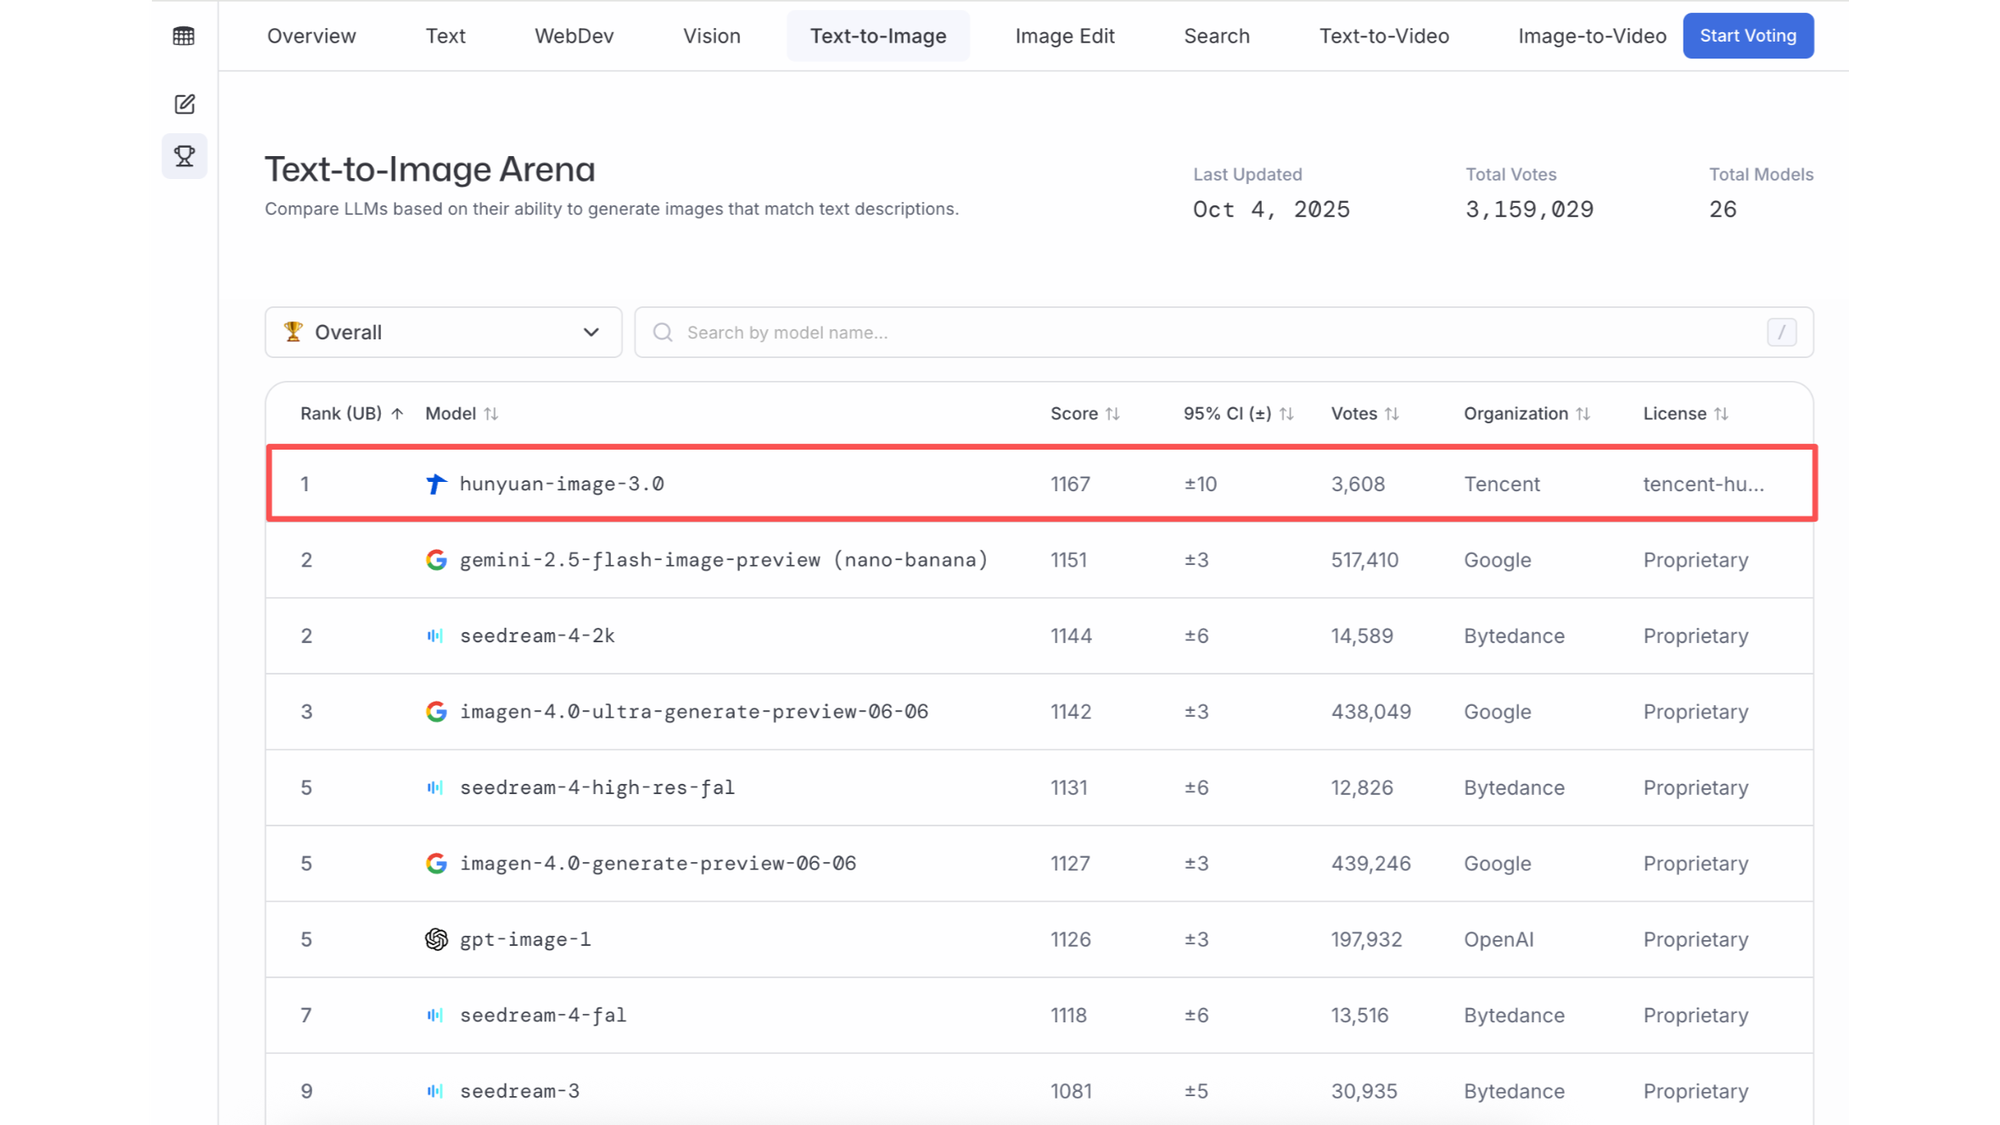2000x1125 pixels.
Task: Click the License column sort icon
Action: 1721,414
